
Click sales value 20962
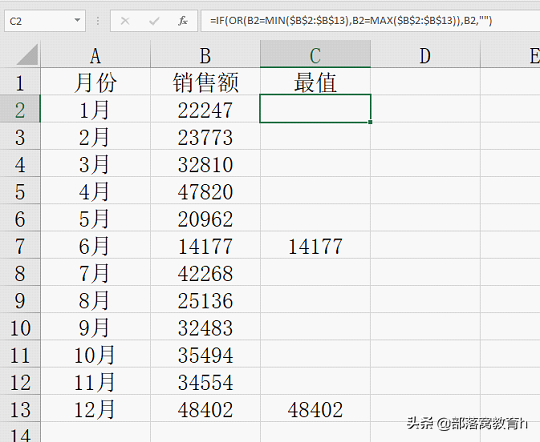205,219
